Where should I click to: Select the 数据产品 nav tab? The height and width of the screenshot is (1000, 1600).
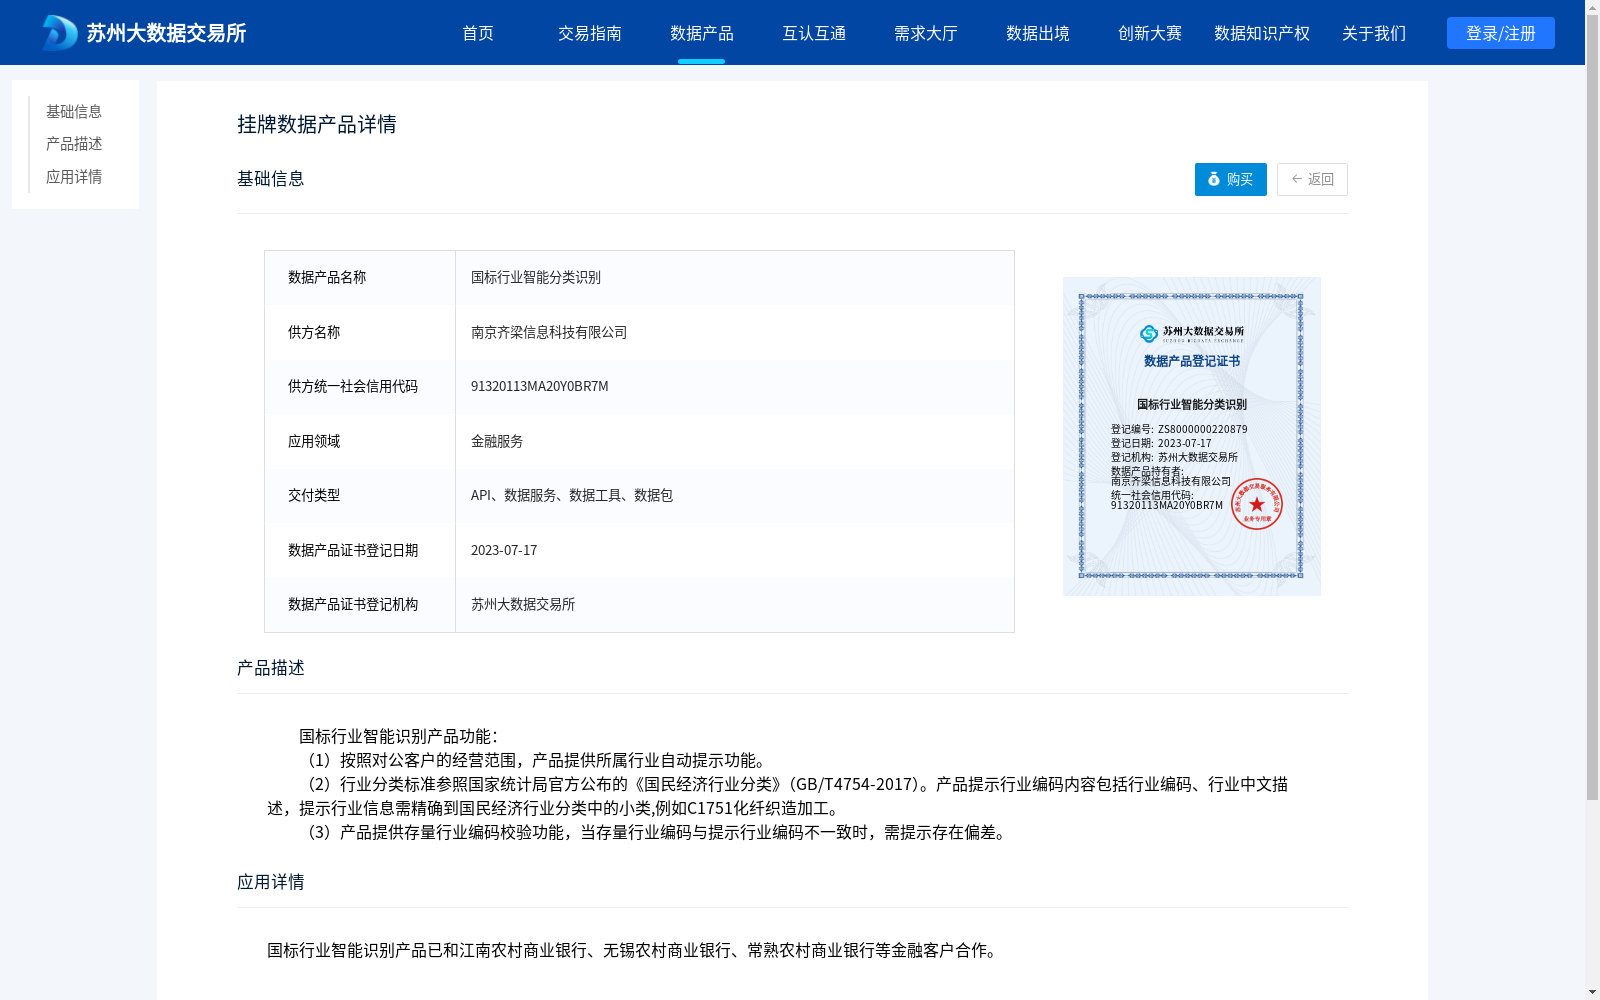702,33
